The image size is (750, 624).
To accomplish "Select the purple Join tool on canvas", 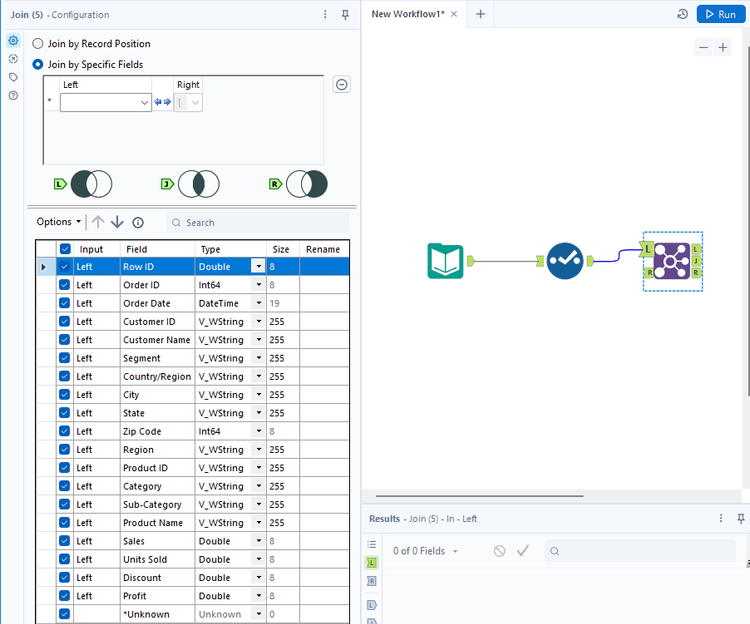I will coord(672,261).
